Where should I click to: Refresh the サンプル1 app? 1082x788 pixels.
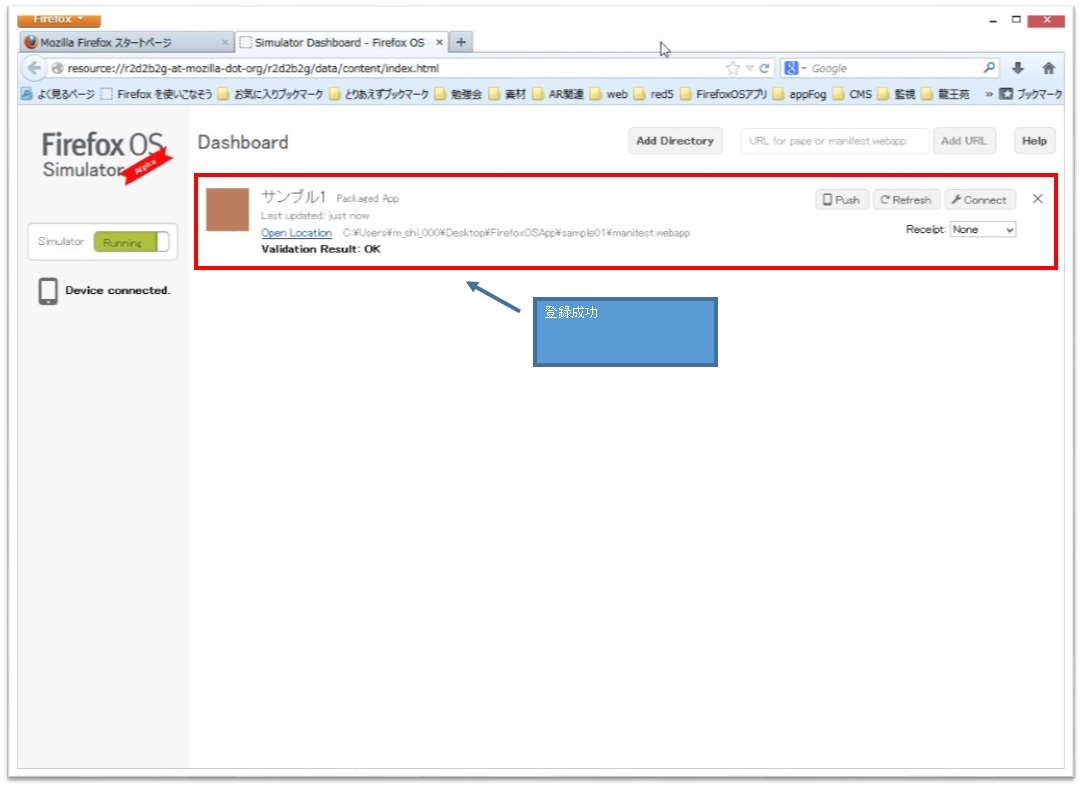(906, 200)
